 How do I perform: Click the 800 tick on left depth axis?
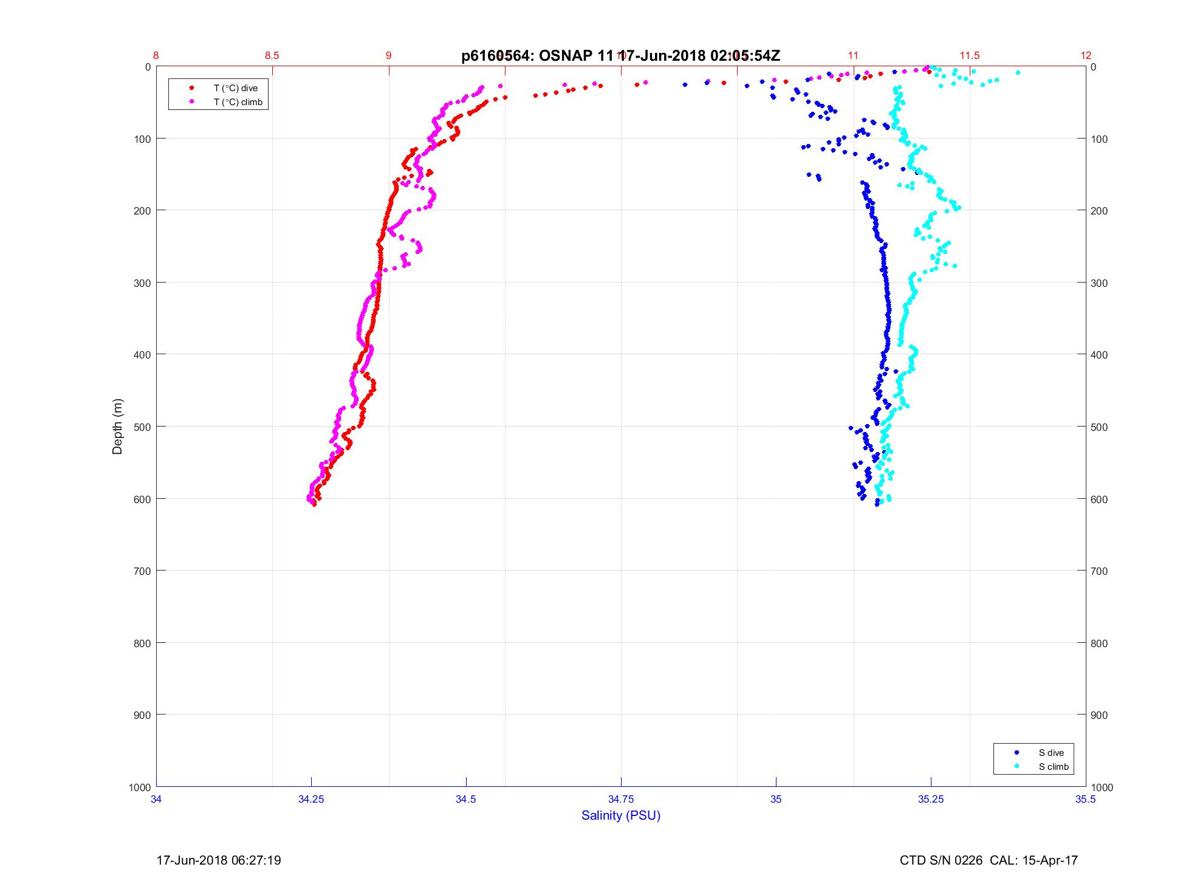141,643
